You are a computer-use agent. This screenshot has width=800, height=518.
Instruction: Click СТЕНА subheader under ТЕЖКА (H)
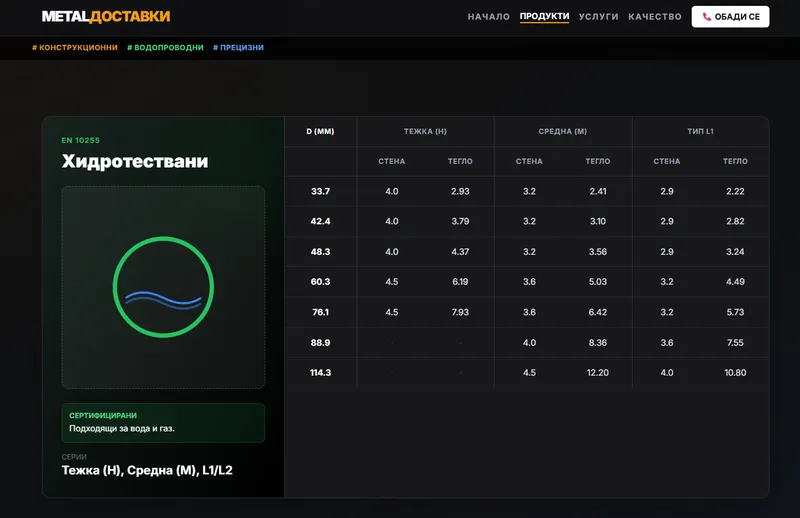392,161
